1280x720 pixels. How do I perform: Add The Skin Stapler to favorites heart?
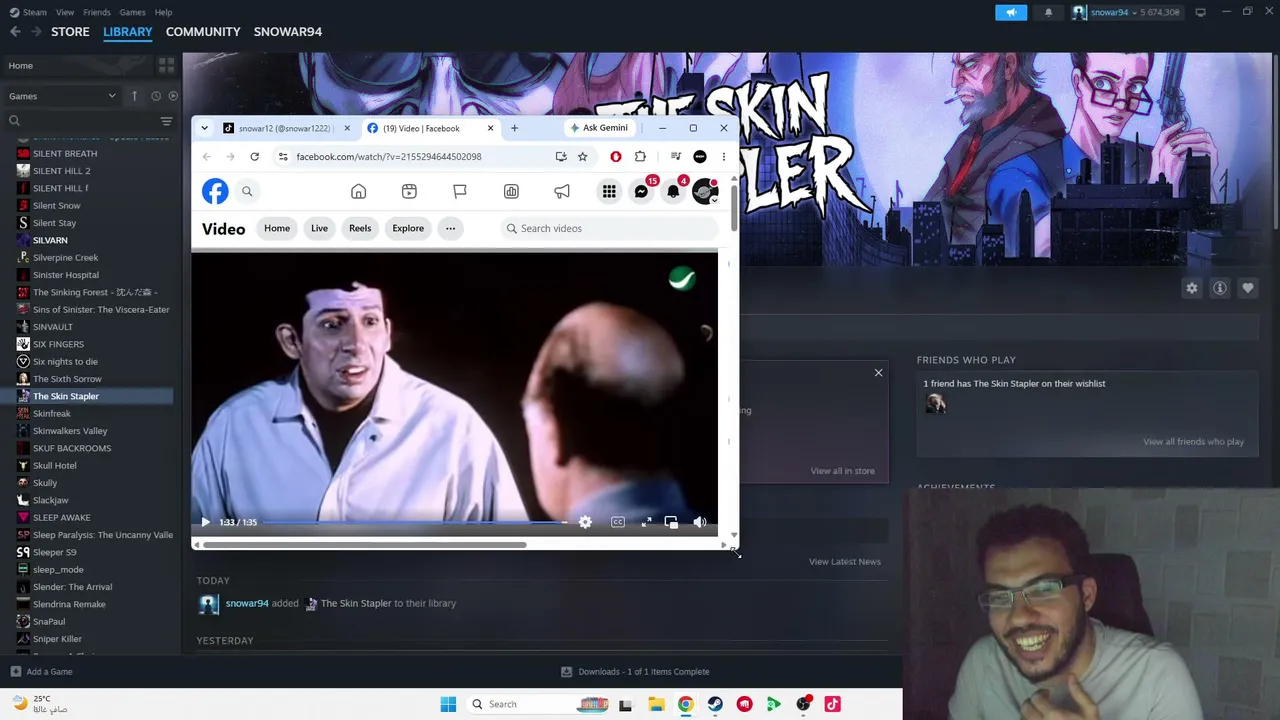(x=1248, y=288)
